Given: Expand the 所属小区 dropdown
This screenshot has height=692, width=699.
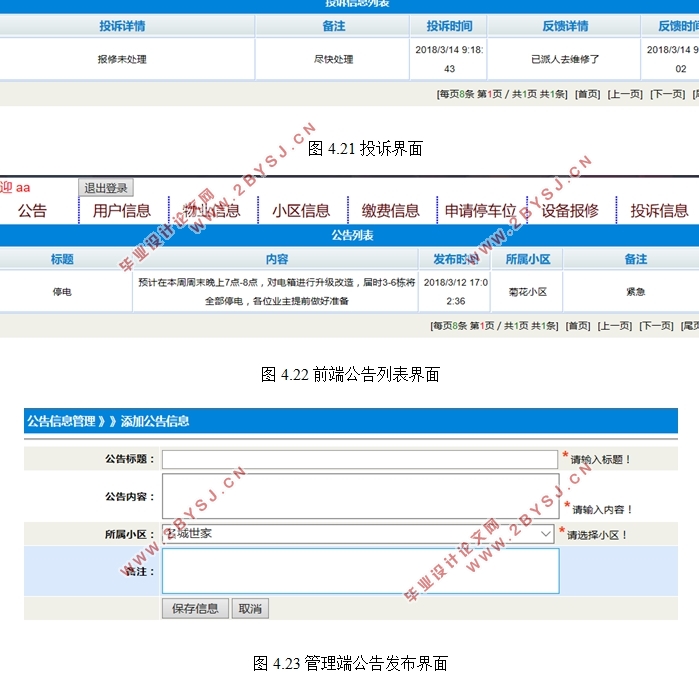Looking at the screenshot, I should click(x=358, y=534).
